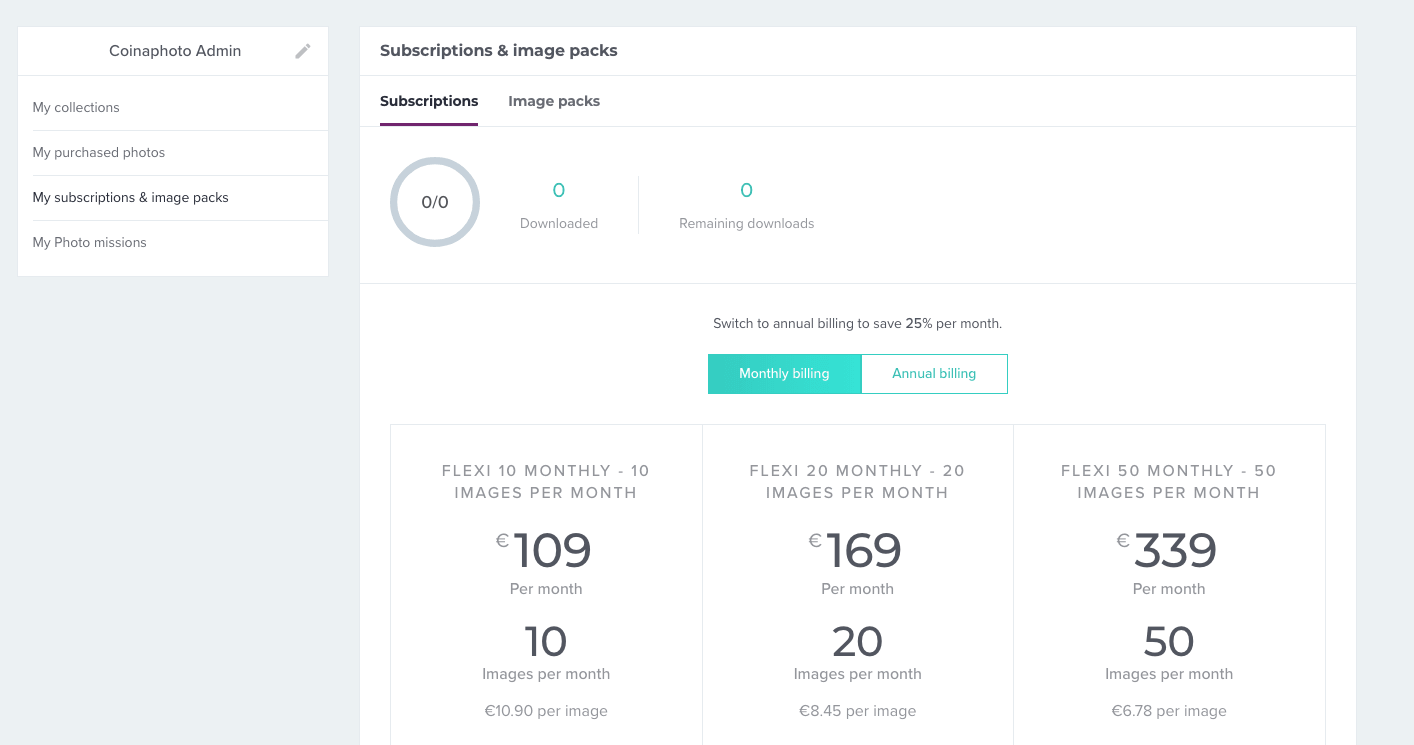Click the annual billing savings message
1414x745 pixels.
click(x=857, y=323)
